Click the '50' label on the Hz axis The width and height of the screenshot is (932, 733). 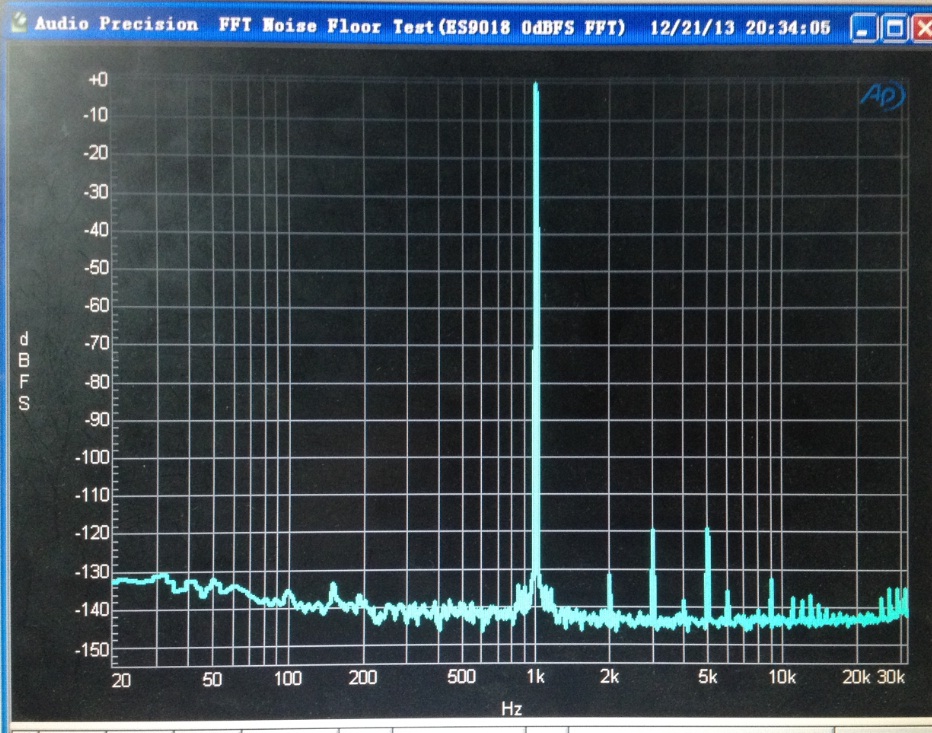click(212, 679)
